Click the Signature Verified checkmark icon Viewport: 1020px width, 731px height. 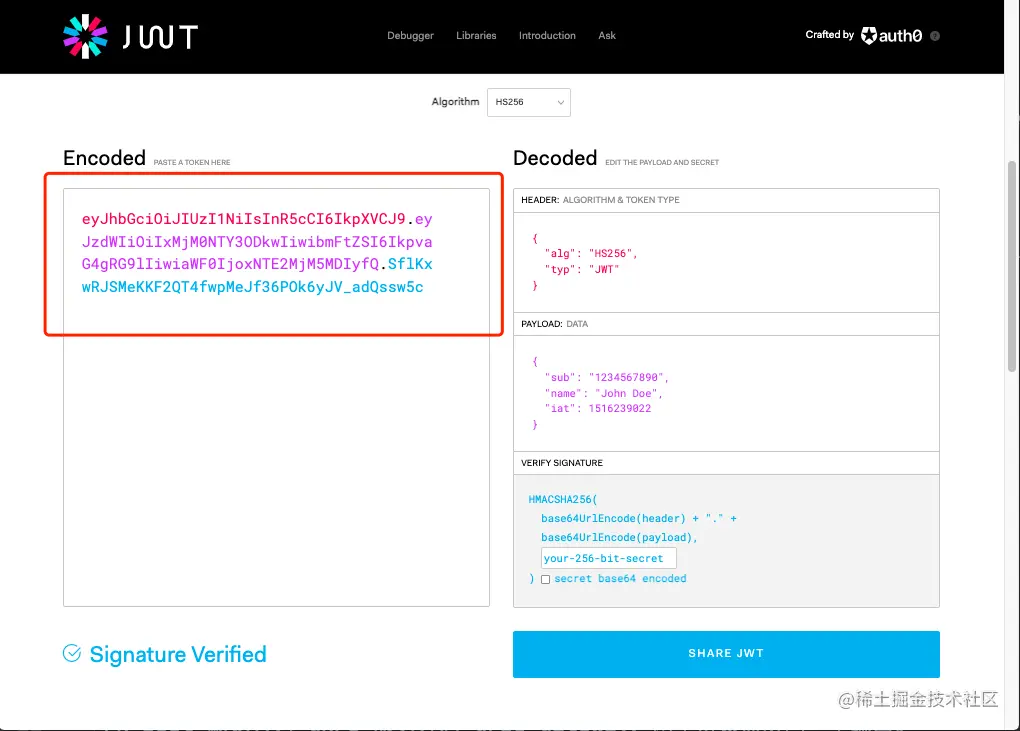pos(71,652)
